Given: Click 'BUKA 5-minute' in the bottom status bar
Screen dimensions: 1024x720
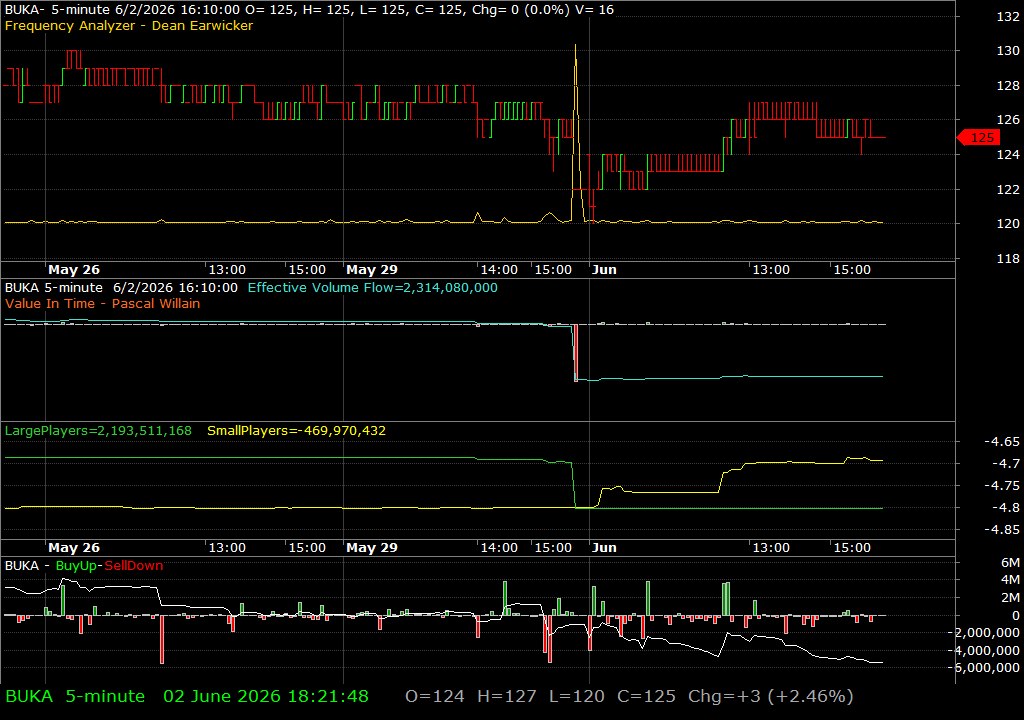Looking at the screenshot, I should [74, 696].
